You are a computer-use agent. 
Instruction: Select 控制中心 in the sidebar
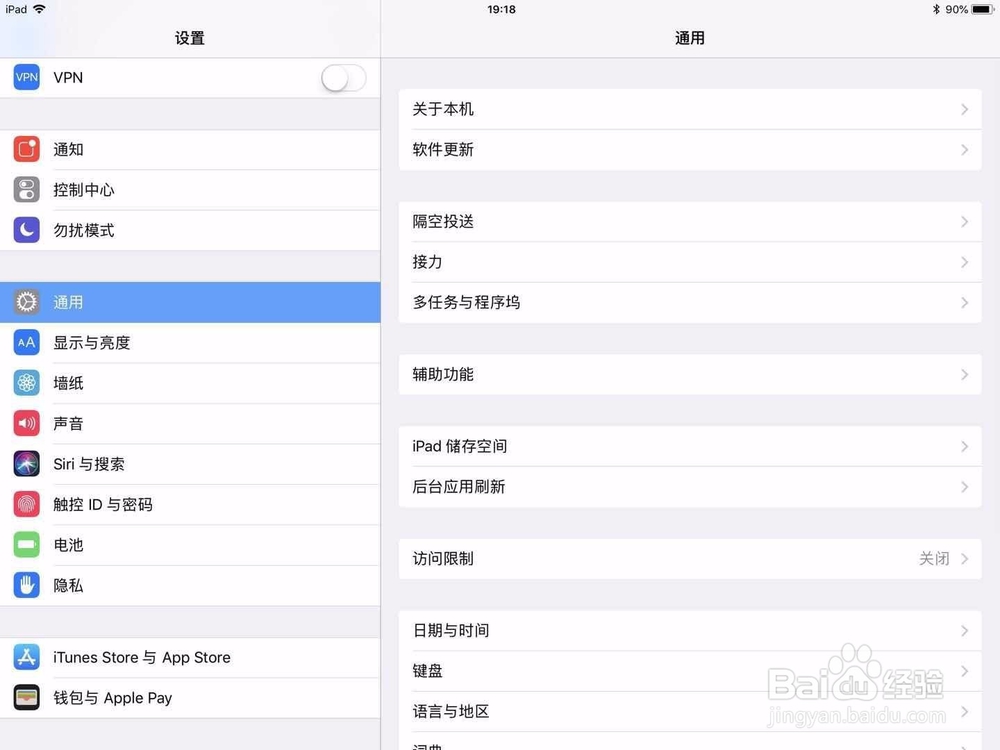[x=190, y=190]
